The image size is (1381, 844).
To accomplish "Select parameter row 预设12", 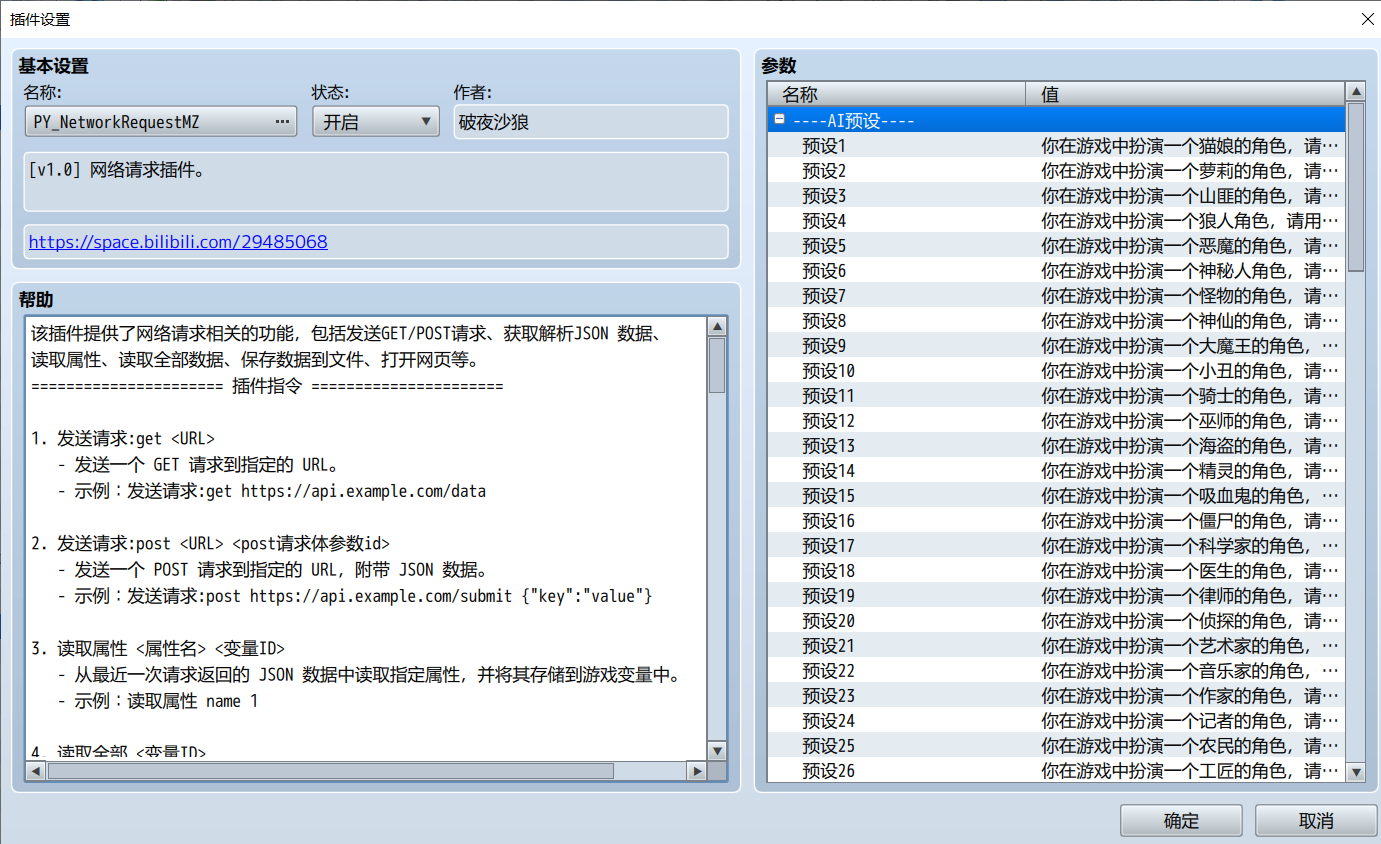I will [1056, 420].
